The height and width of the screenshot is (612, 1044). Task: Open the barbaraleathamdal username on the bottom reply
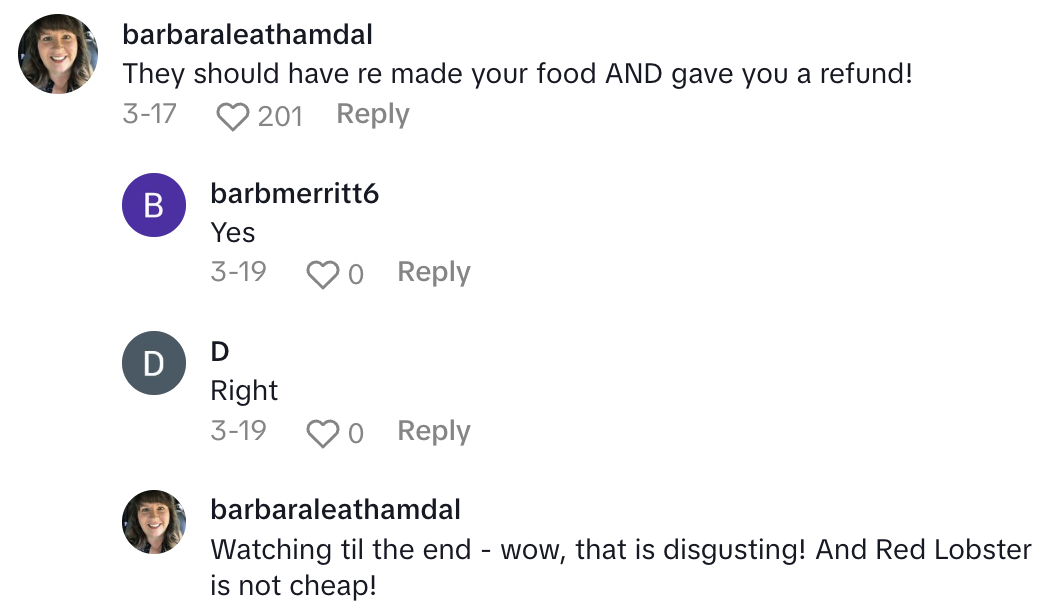(335, 510)
